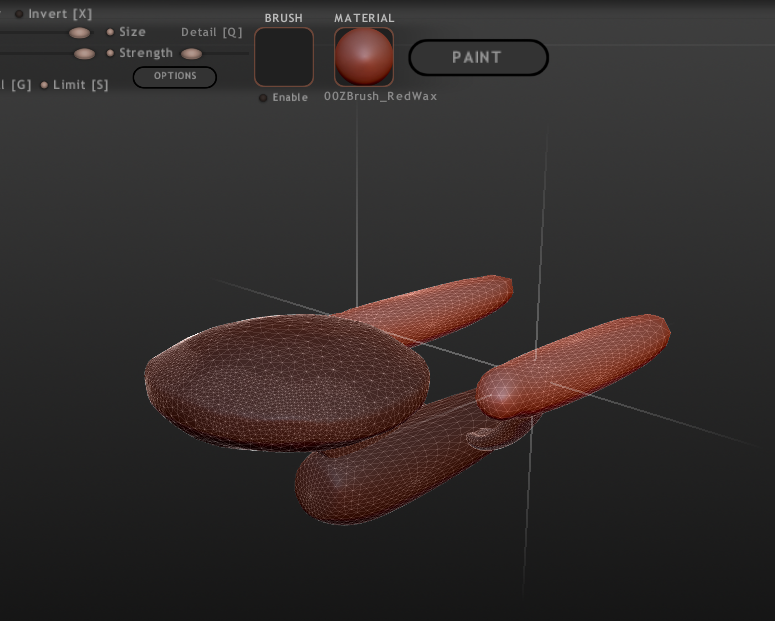The image size is (775, 621).
Task: Click the PAINT button
Action: click(478, 57)
